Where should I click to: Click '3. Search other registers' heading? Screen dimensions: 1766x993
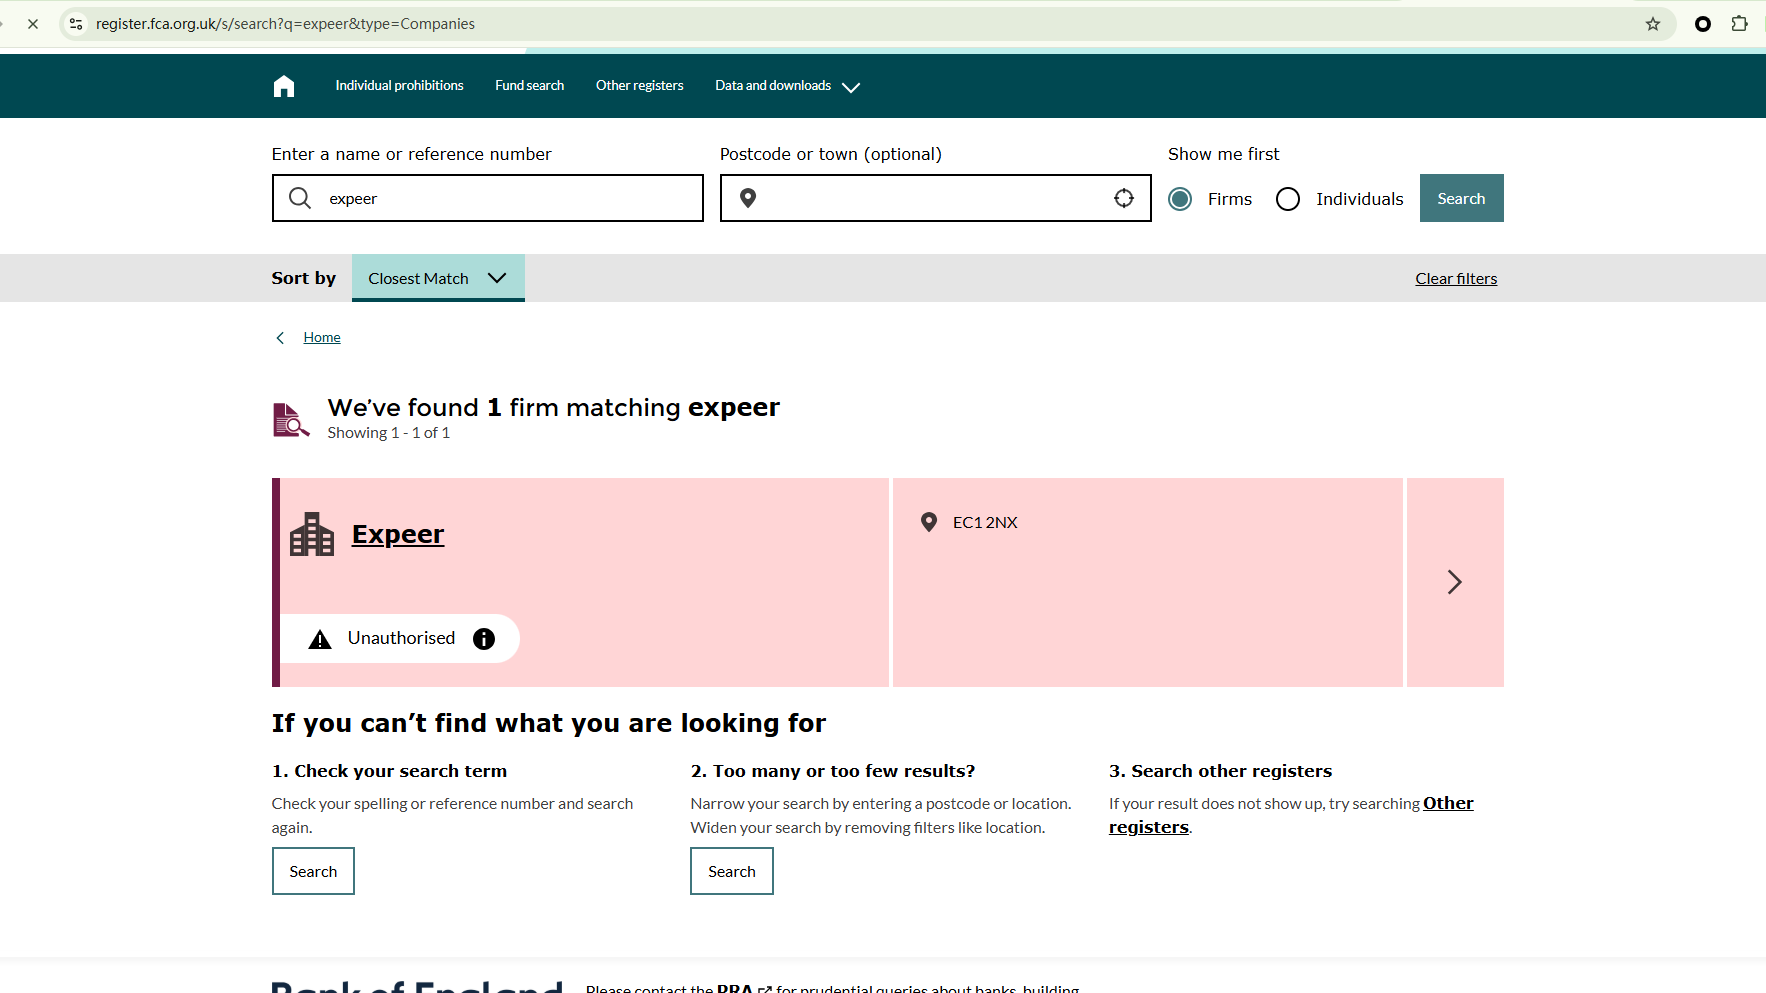coord(1220,771)
